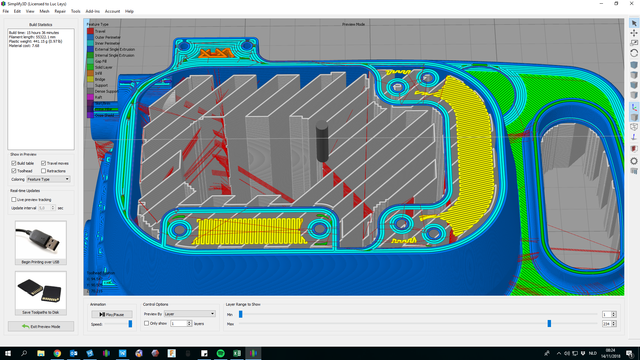Click the Min layer number field

pyautogui.click(x=607, y=314)
